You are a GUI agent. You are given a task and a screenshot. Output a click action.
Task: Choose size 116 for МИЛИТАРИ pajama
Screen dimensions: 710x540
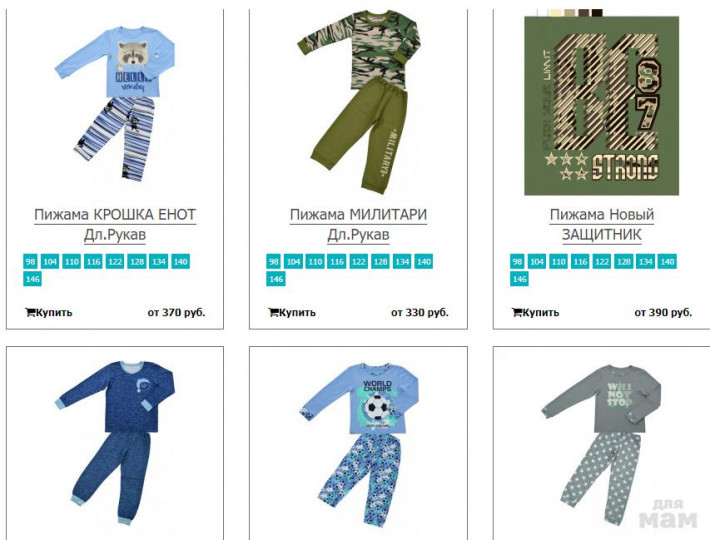(336, 261)
